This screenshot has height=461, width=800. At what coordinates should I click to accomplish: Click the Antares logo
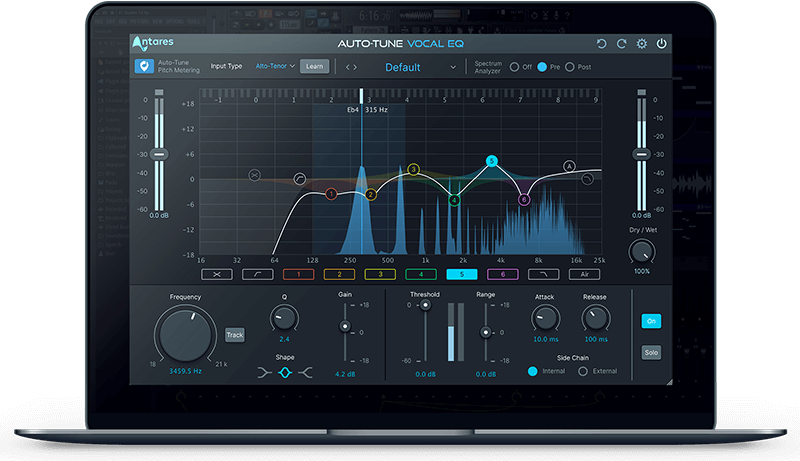coord(153,43)
